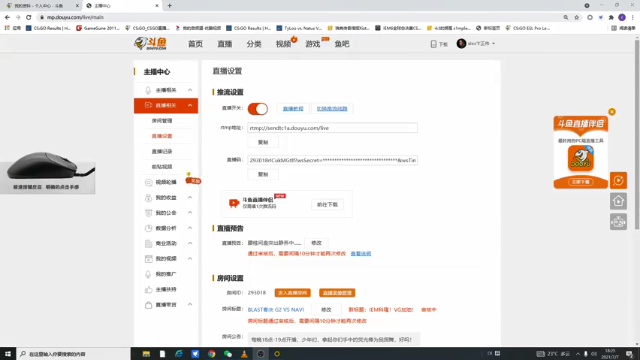The image size is (640, 360).
Task: Click the user avatar picture
Action: 461,43
